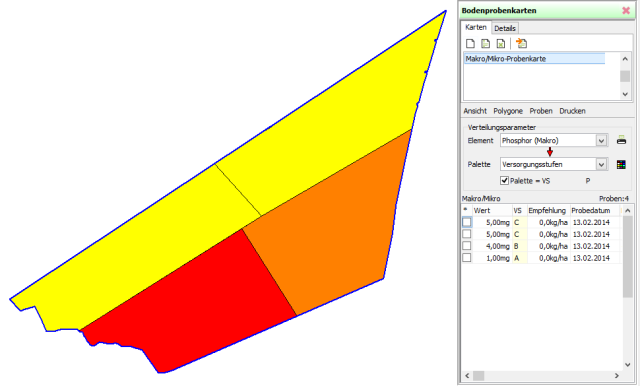The width and height of the screenshot is (640, 386).
Task: Create a new blank sample map
Action: click(470, 43)
